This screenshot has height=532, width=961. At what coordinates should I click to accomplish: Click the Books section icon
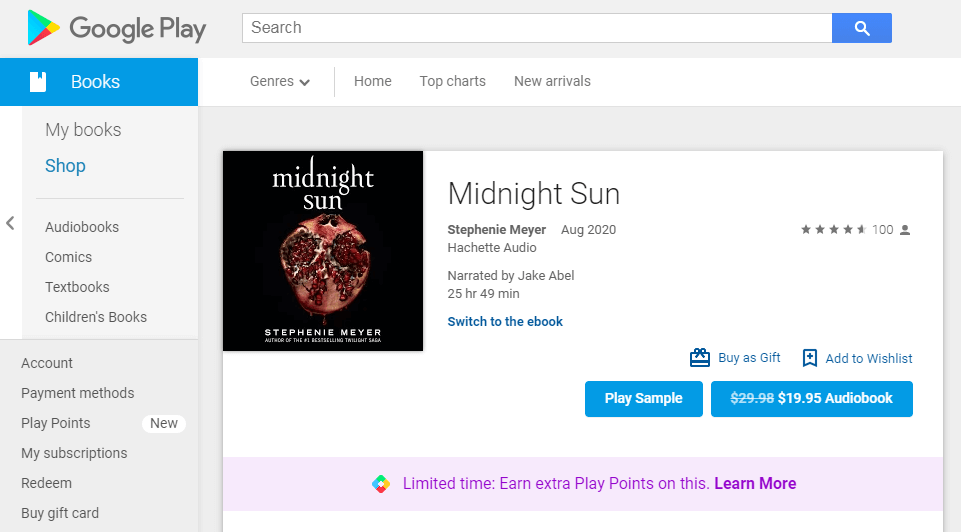coord(38,82)
